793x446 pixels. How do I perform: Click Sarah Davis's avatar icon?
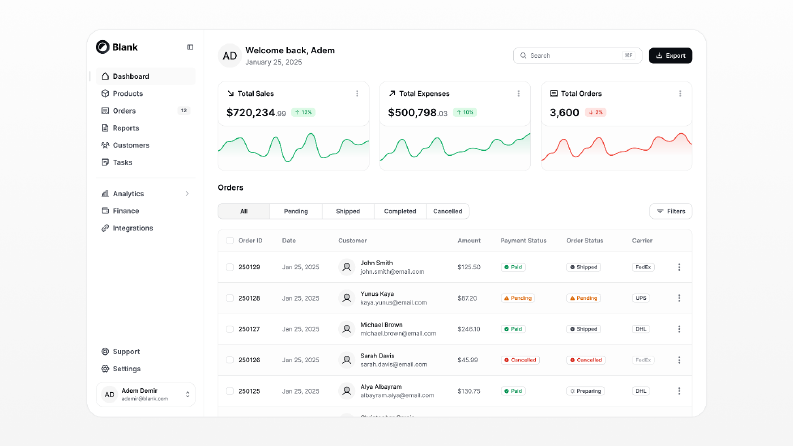pyautogui.click(x=346, y=360)
